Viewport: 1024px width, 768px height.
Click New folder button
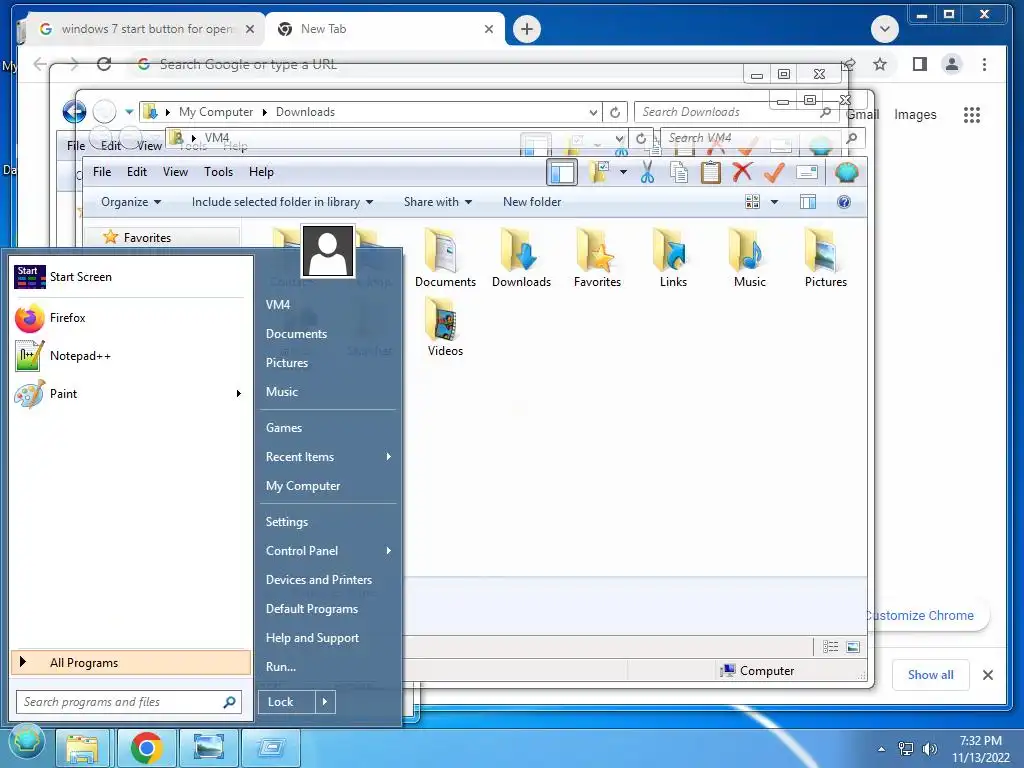(532, 202)
